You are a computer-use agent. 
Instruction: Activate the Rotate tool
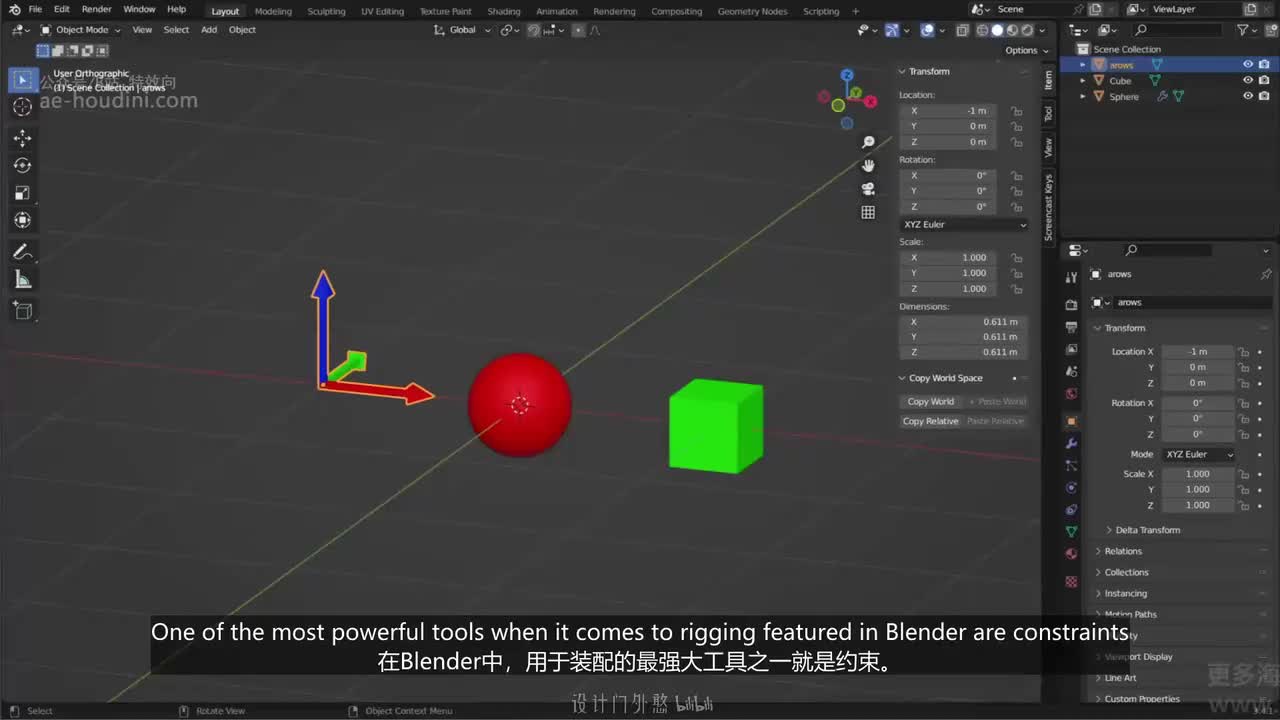(x=22, y=165)
